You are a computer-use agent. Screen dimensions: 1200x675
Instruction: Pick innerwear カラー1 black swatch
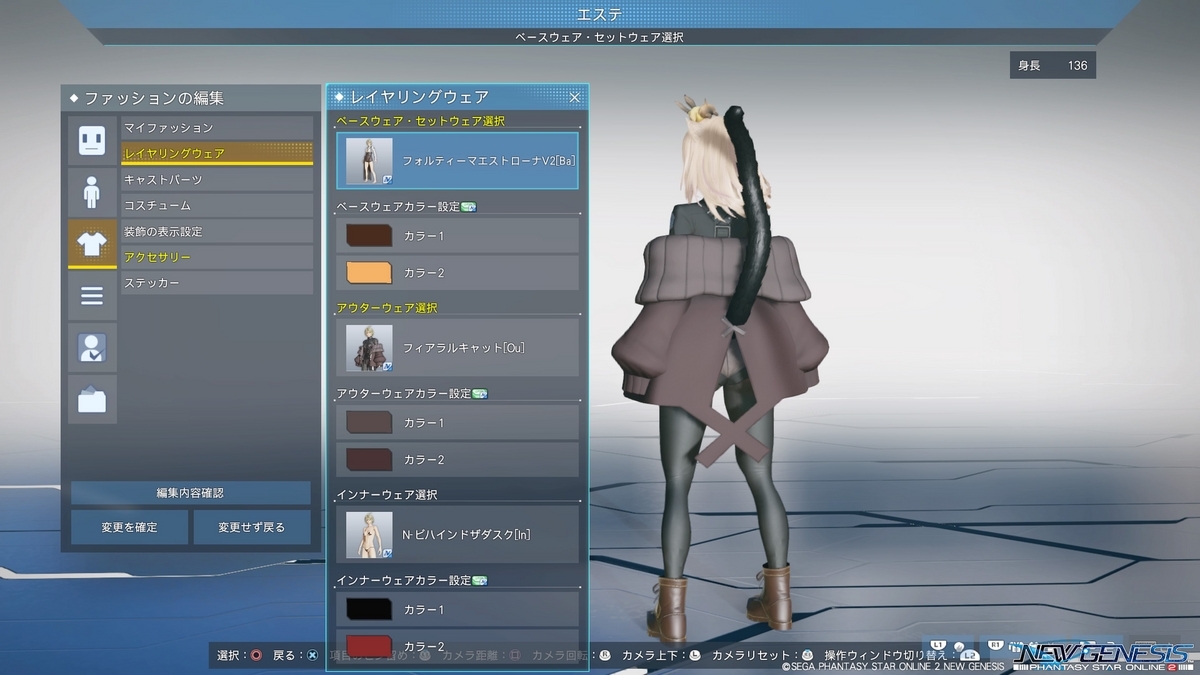[368, 610]
